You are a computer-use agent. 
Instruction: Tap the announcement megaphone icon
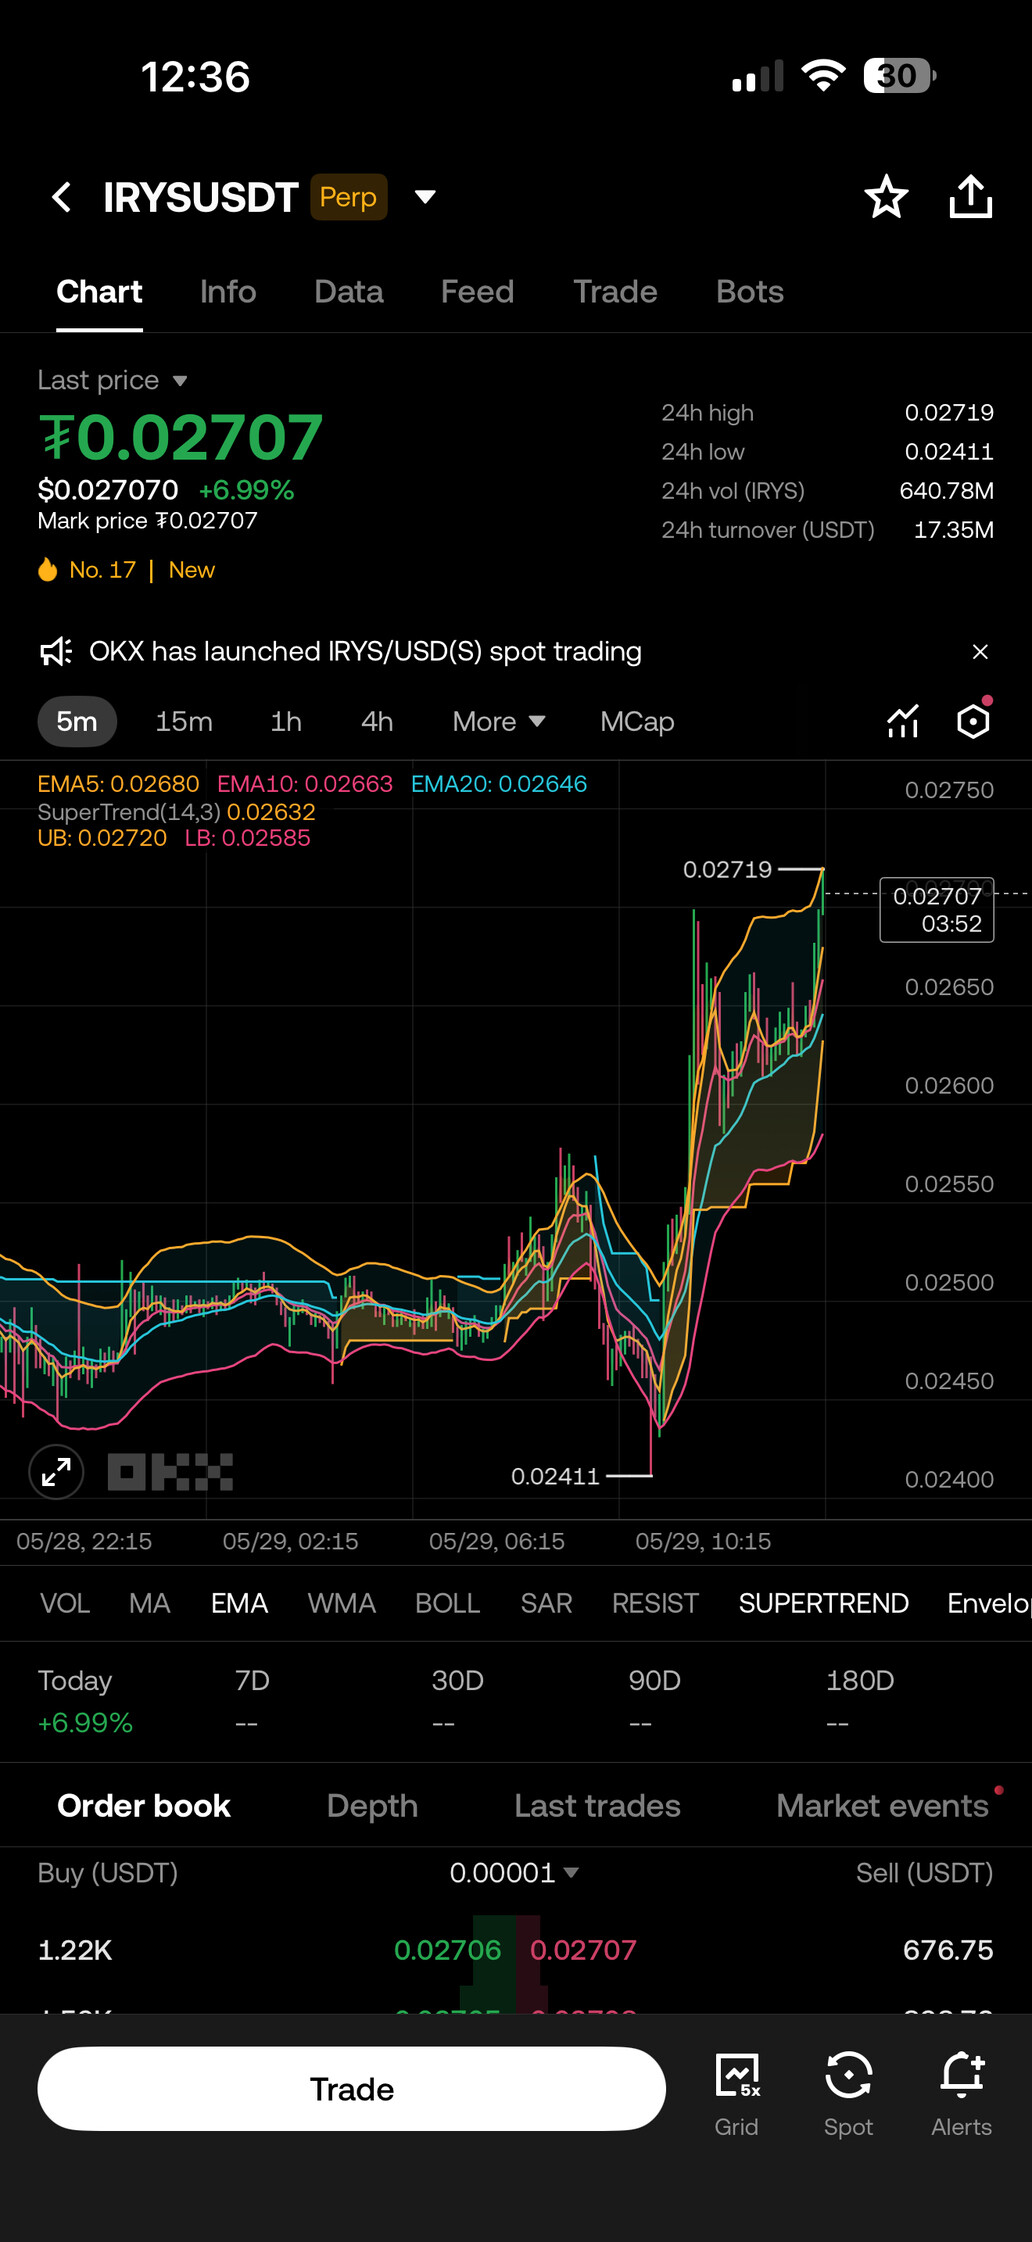tap(56, 652)
